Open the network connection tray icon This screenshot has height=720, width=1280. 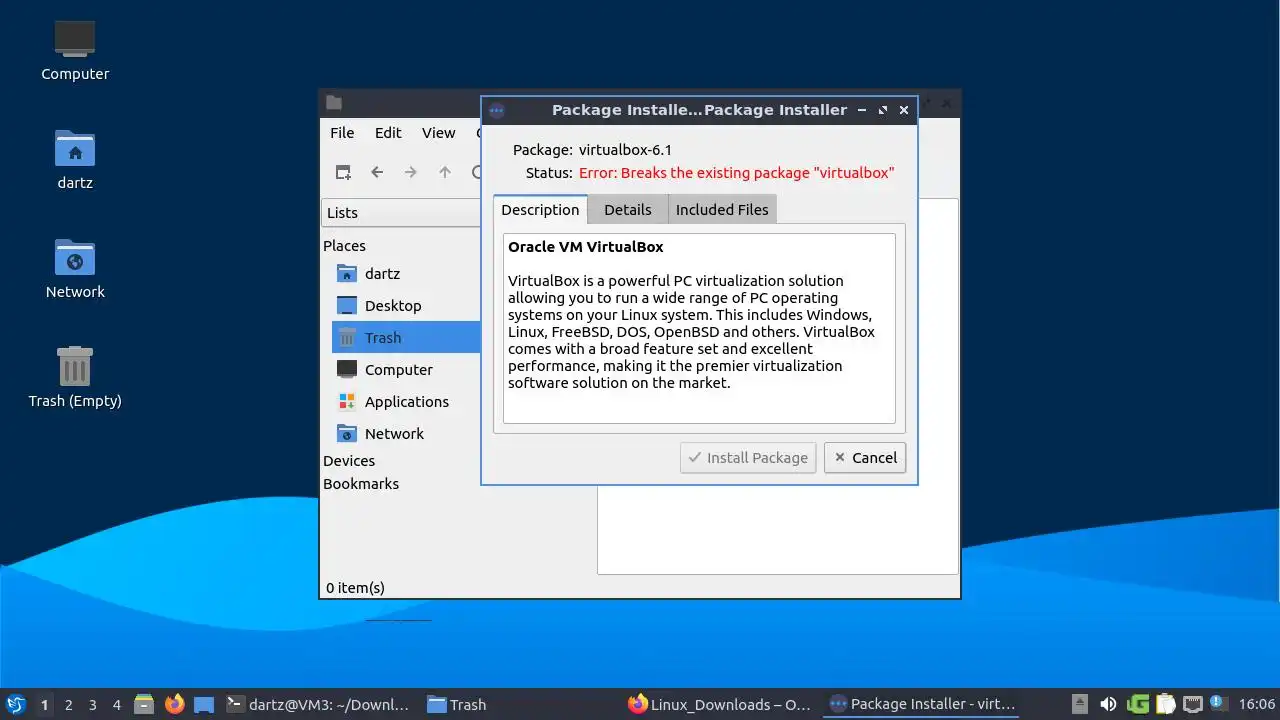[x=1192, y=704]
